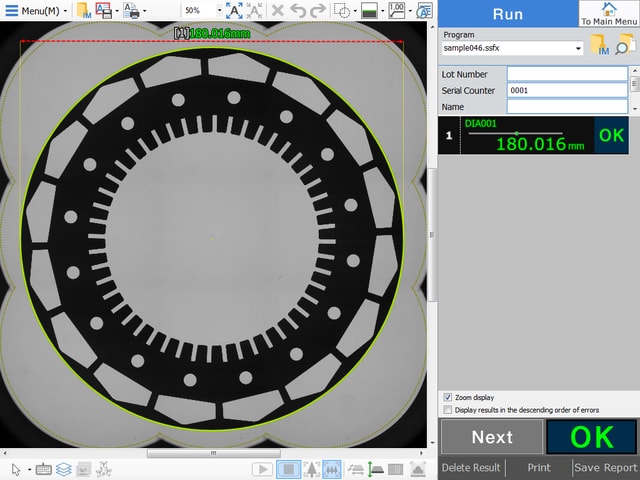The image size is (640, 480).
Task: Click the Print button in bottom bar
Action: pyautogui.click(x=539, y=468)
